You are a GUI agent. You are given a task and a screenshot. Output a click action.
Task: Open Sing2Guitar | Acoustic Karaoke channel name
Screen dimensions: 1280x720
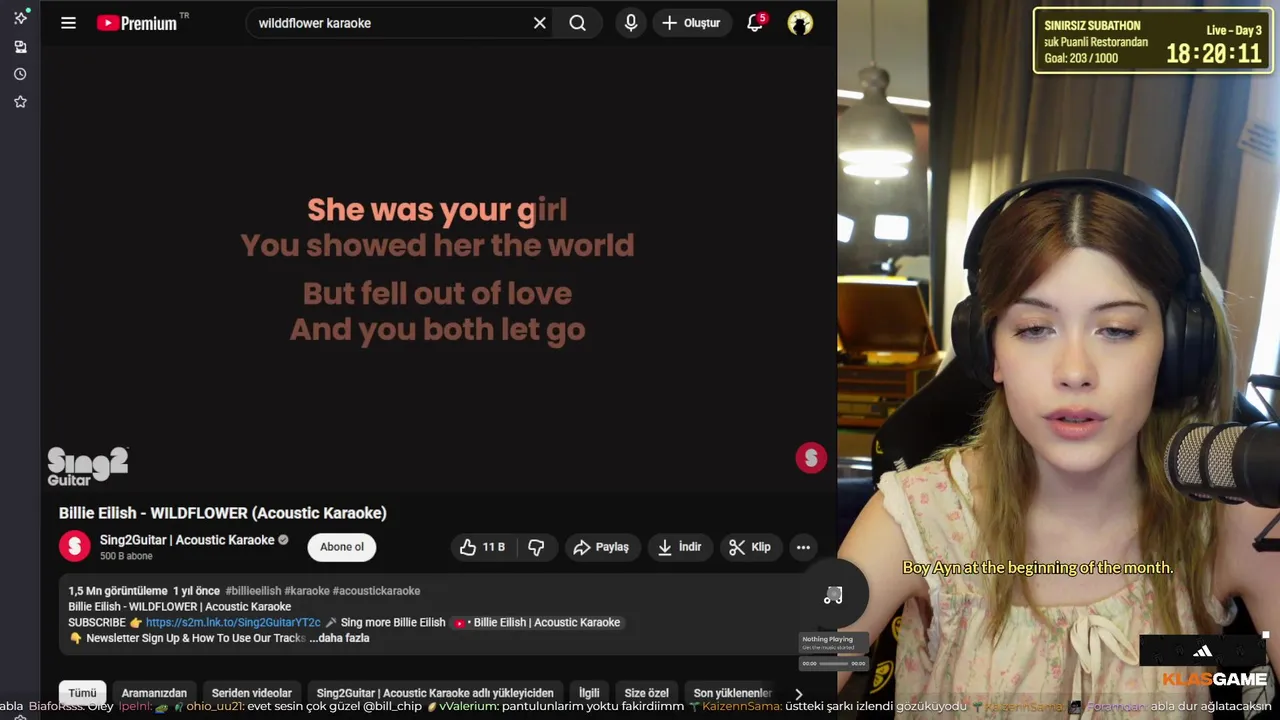[x=187, y=540]
